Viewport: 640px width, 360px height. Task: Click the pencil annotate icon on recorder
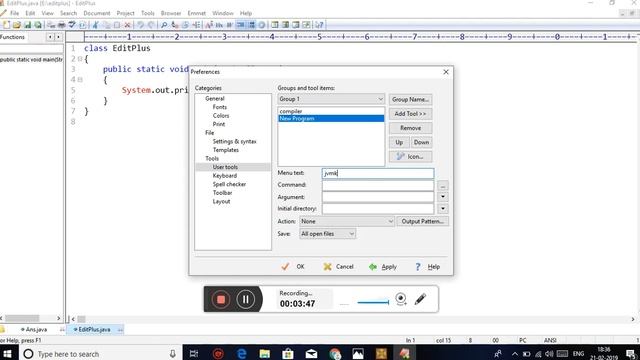pos(420,299)
